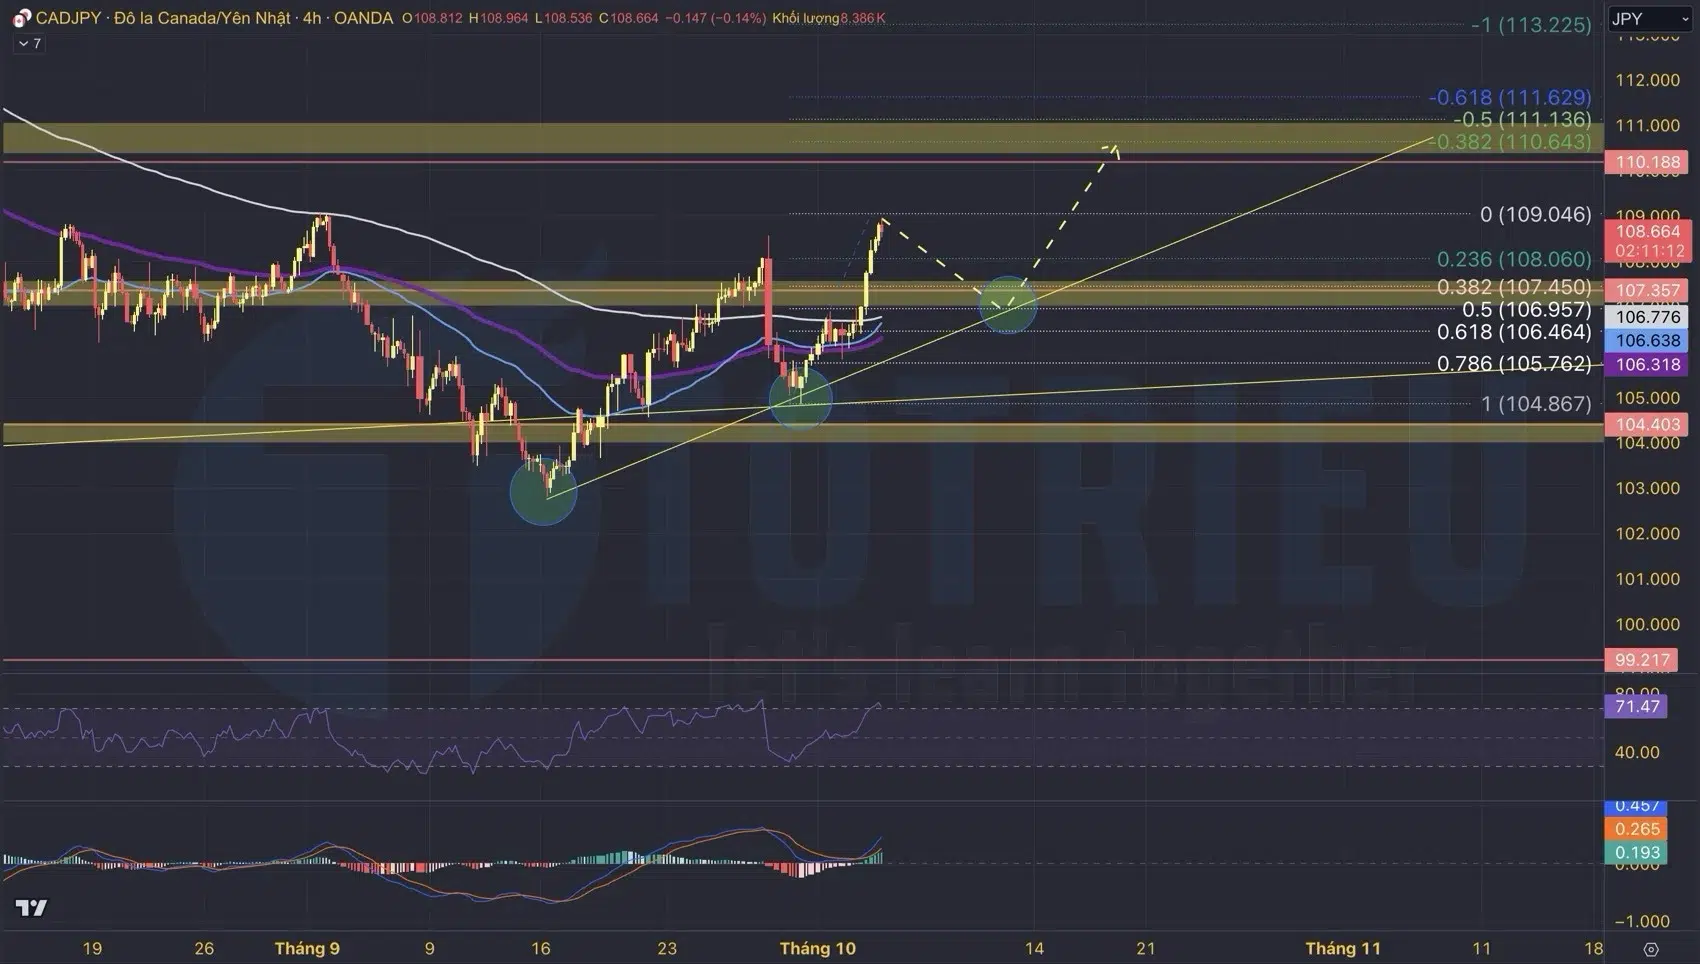Select the close value C108.664
This screenshot has width=1700, height=964.
click(x=628, y=18)
